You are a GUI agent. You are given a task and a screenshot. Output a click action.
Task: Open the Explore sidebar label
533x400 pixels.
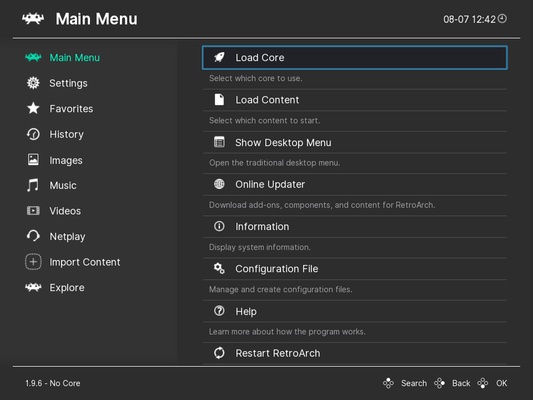[x=67, y=288]
